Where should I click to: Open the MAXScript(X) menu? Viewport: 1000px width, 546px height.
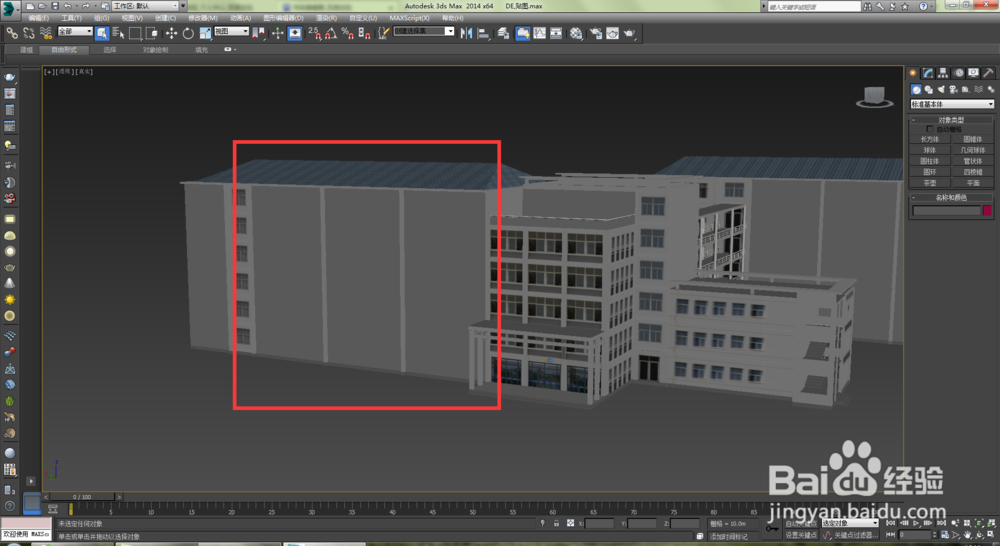tap(409, 18)
